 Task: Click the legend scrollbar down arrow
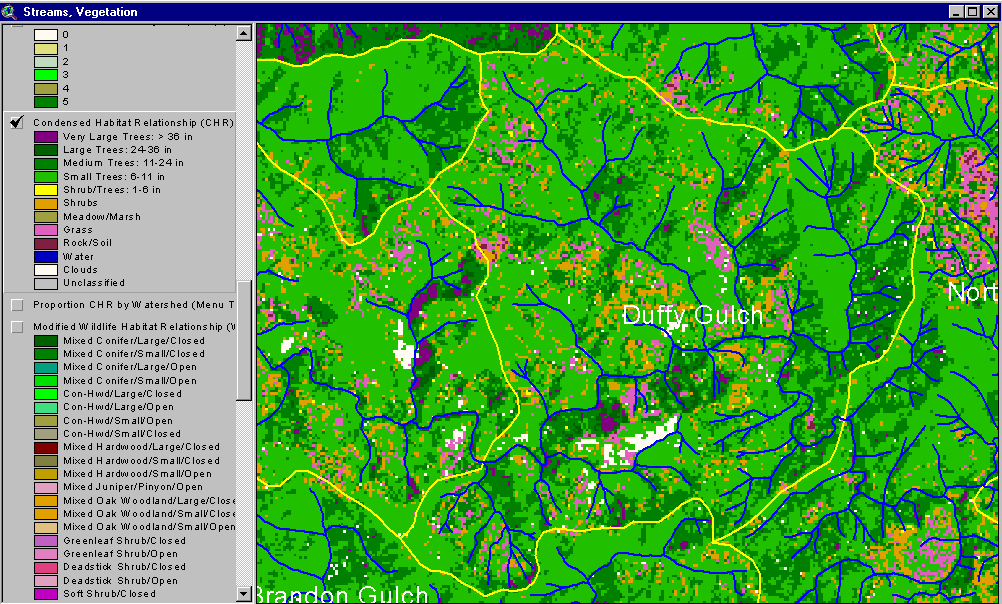(244, 594)
